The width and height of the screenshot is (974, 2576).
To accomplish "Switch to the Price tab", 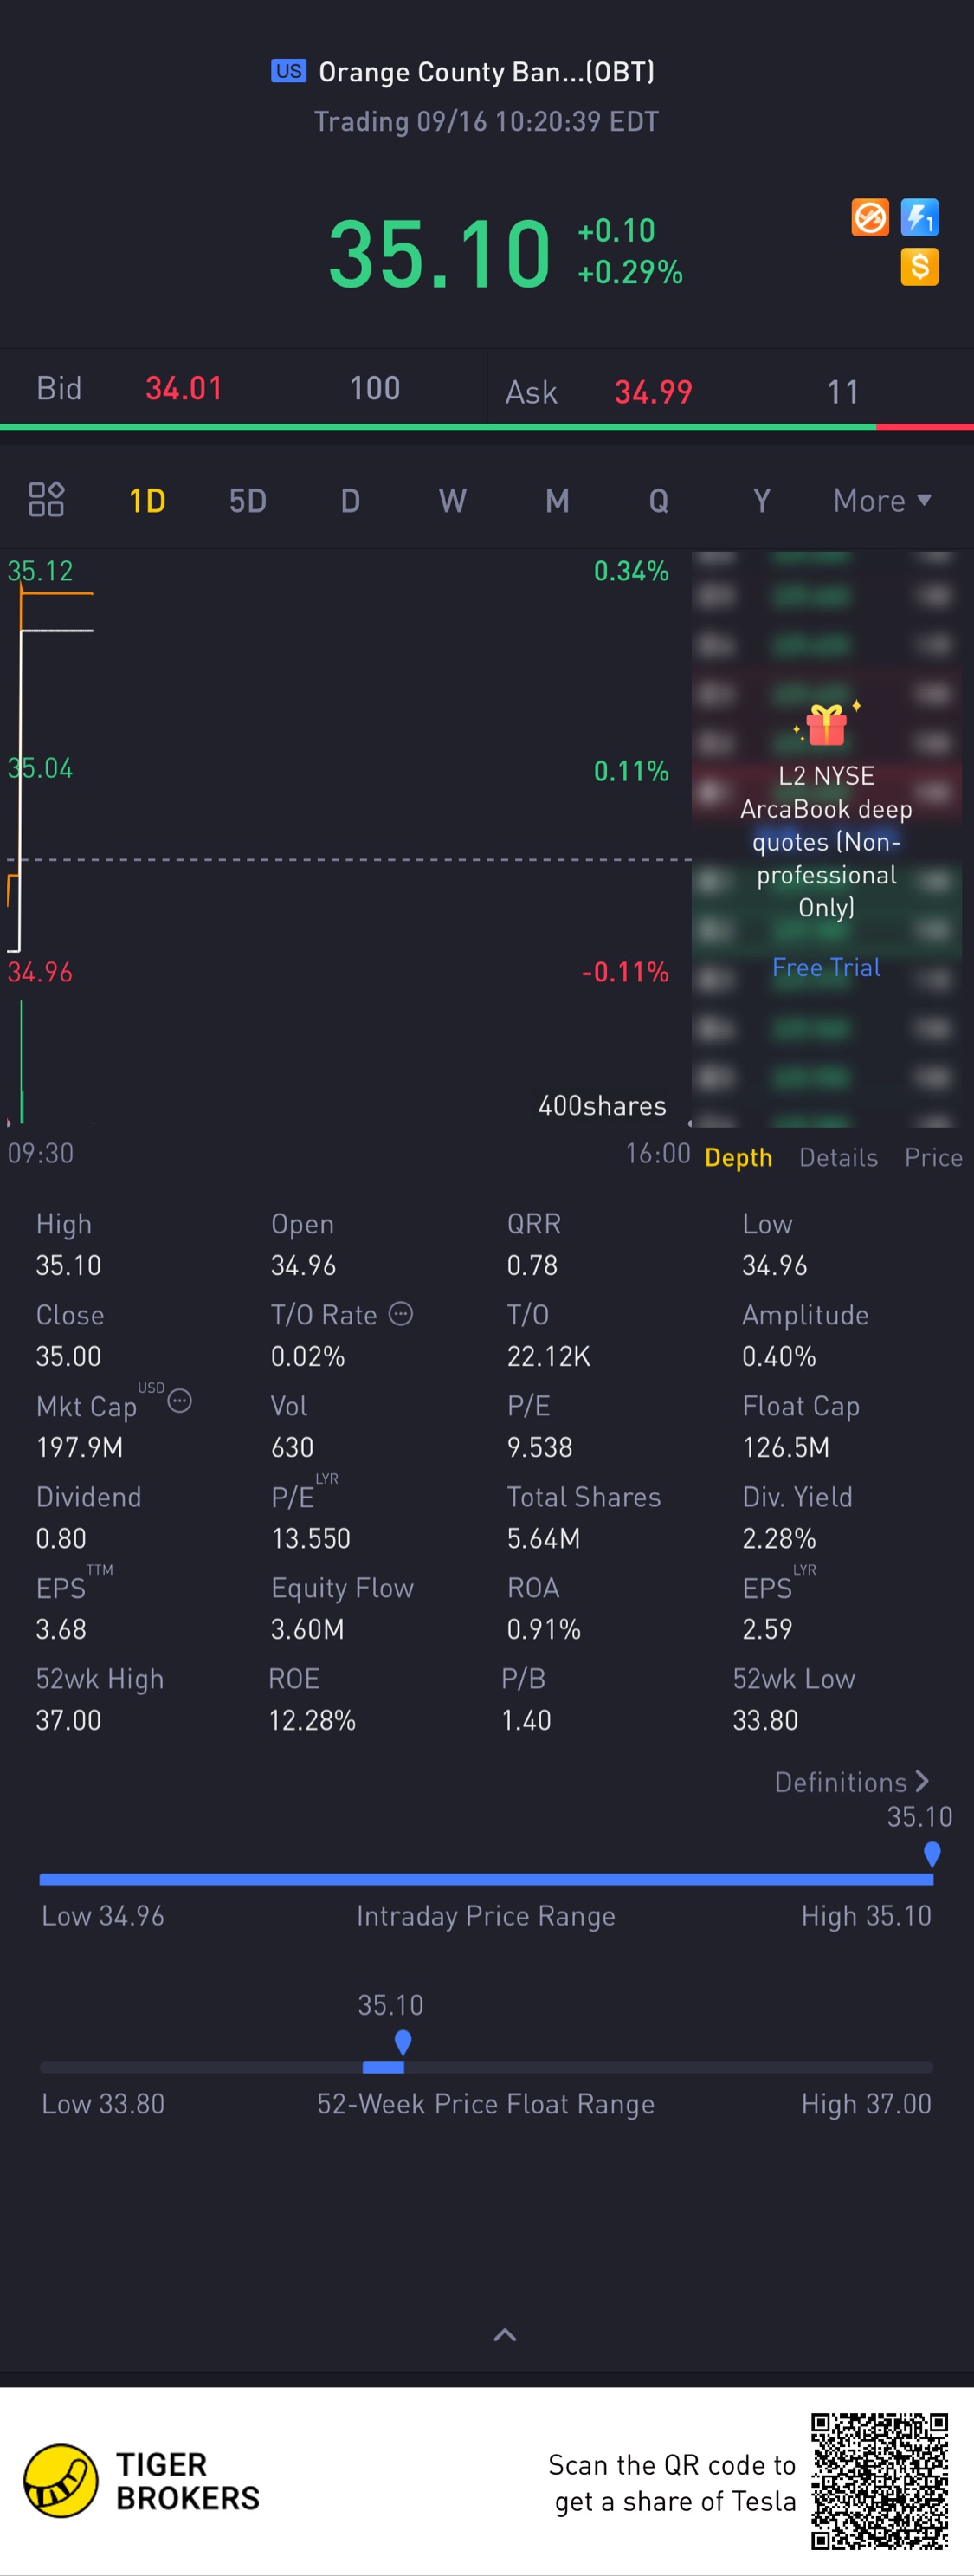I will pyautogui.click(x=932, y=1157).
